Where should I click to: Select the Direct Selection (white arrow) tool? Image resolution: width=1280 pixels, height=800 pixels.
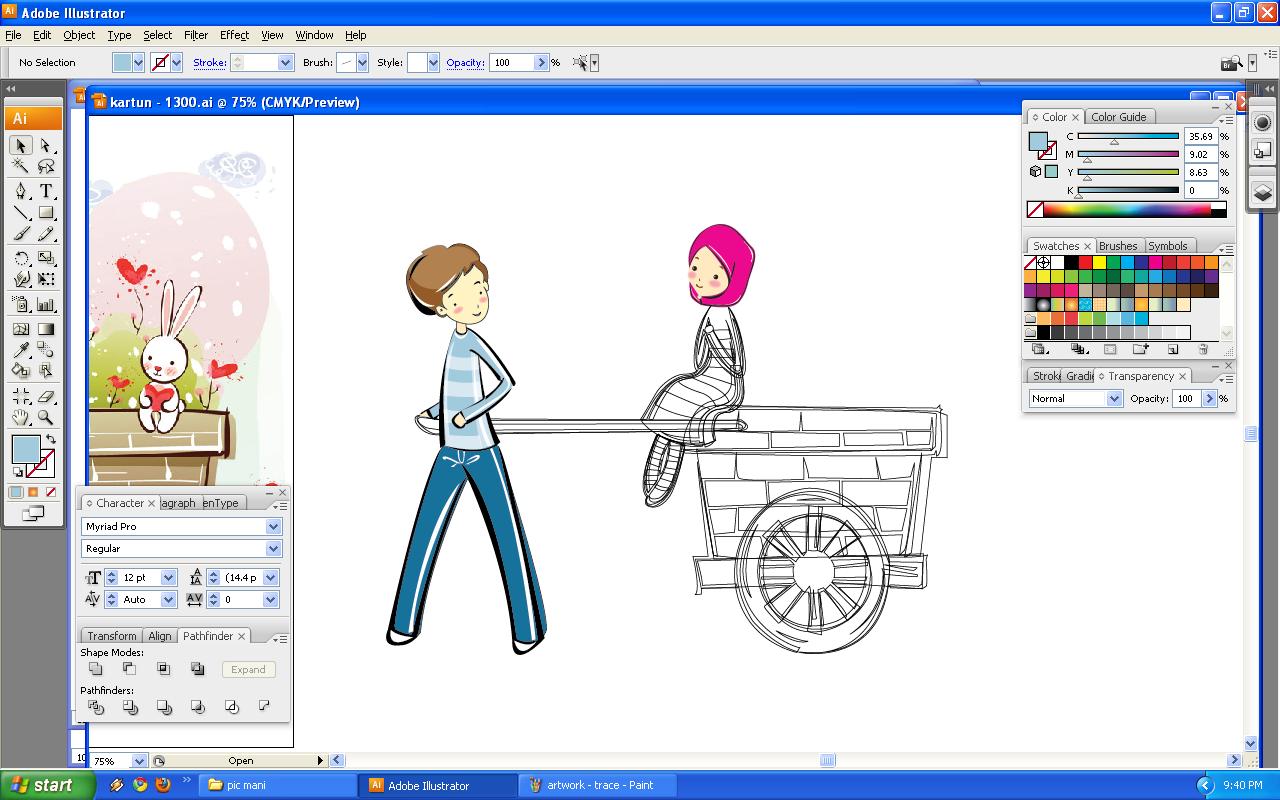pos(46,146)
